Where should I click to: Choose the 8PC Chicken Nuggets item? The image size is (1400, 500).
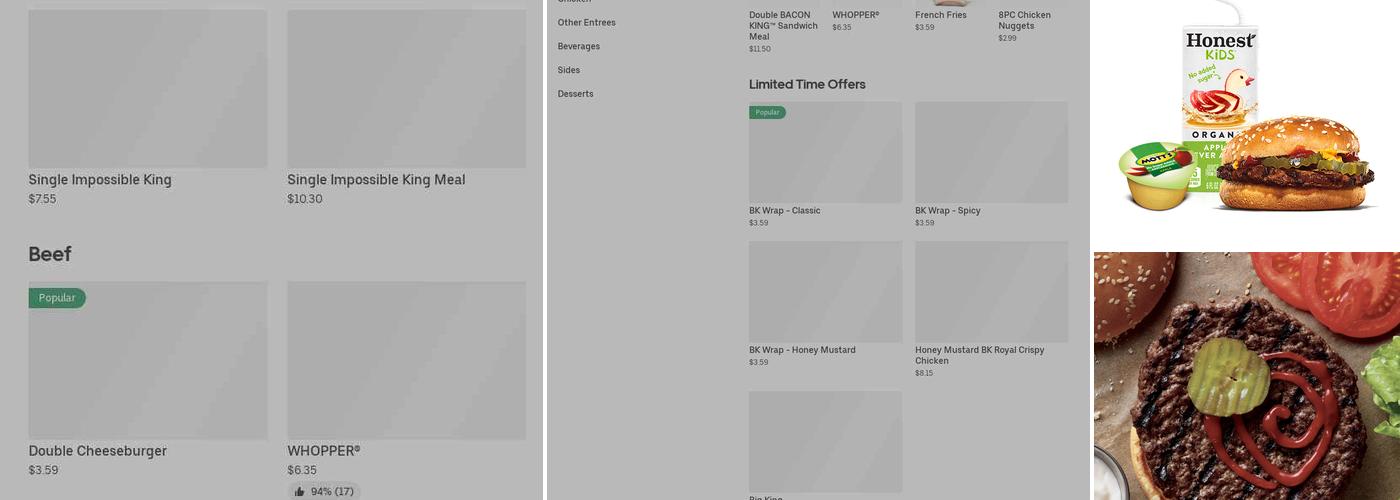tap(1024, 21)
